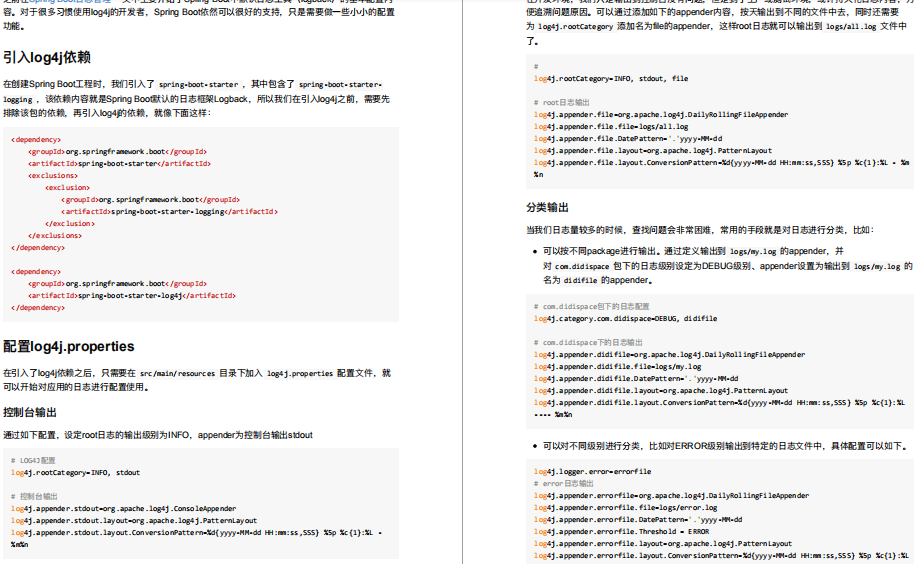
Task: Click the "errorfile.Threshold = ERROR" code line
Action: click(621, 531)
